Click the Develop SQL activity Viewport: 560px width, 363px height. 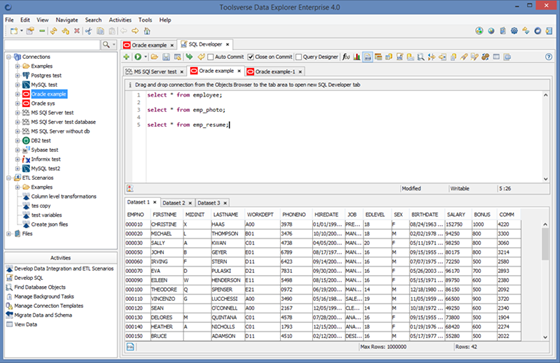[25, 278]
